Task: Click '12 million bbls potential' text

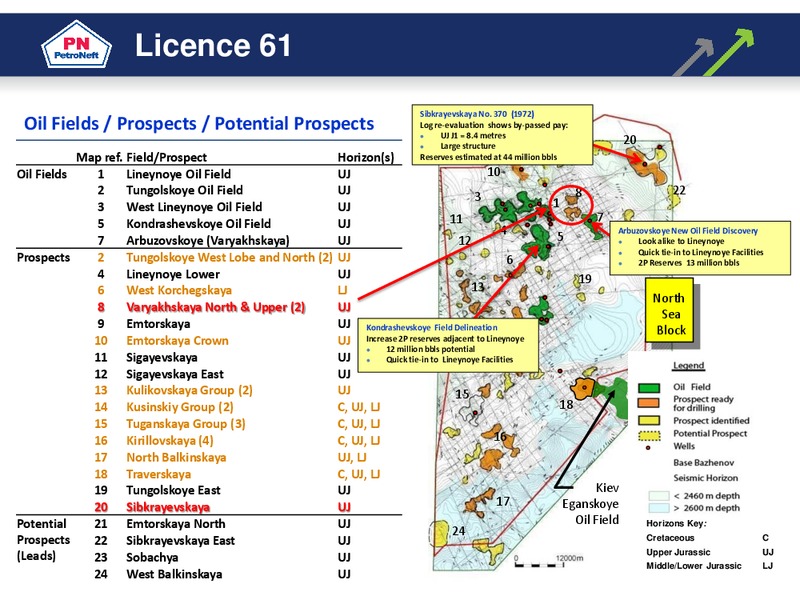Action: [x=430, y=349]
